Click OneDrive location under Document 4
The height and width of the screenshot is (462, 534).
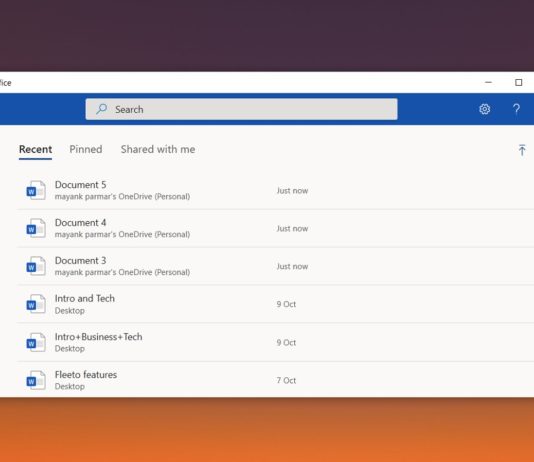pyautogui.click(x=122, y=234)
